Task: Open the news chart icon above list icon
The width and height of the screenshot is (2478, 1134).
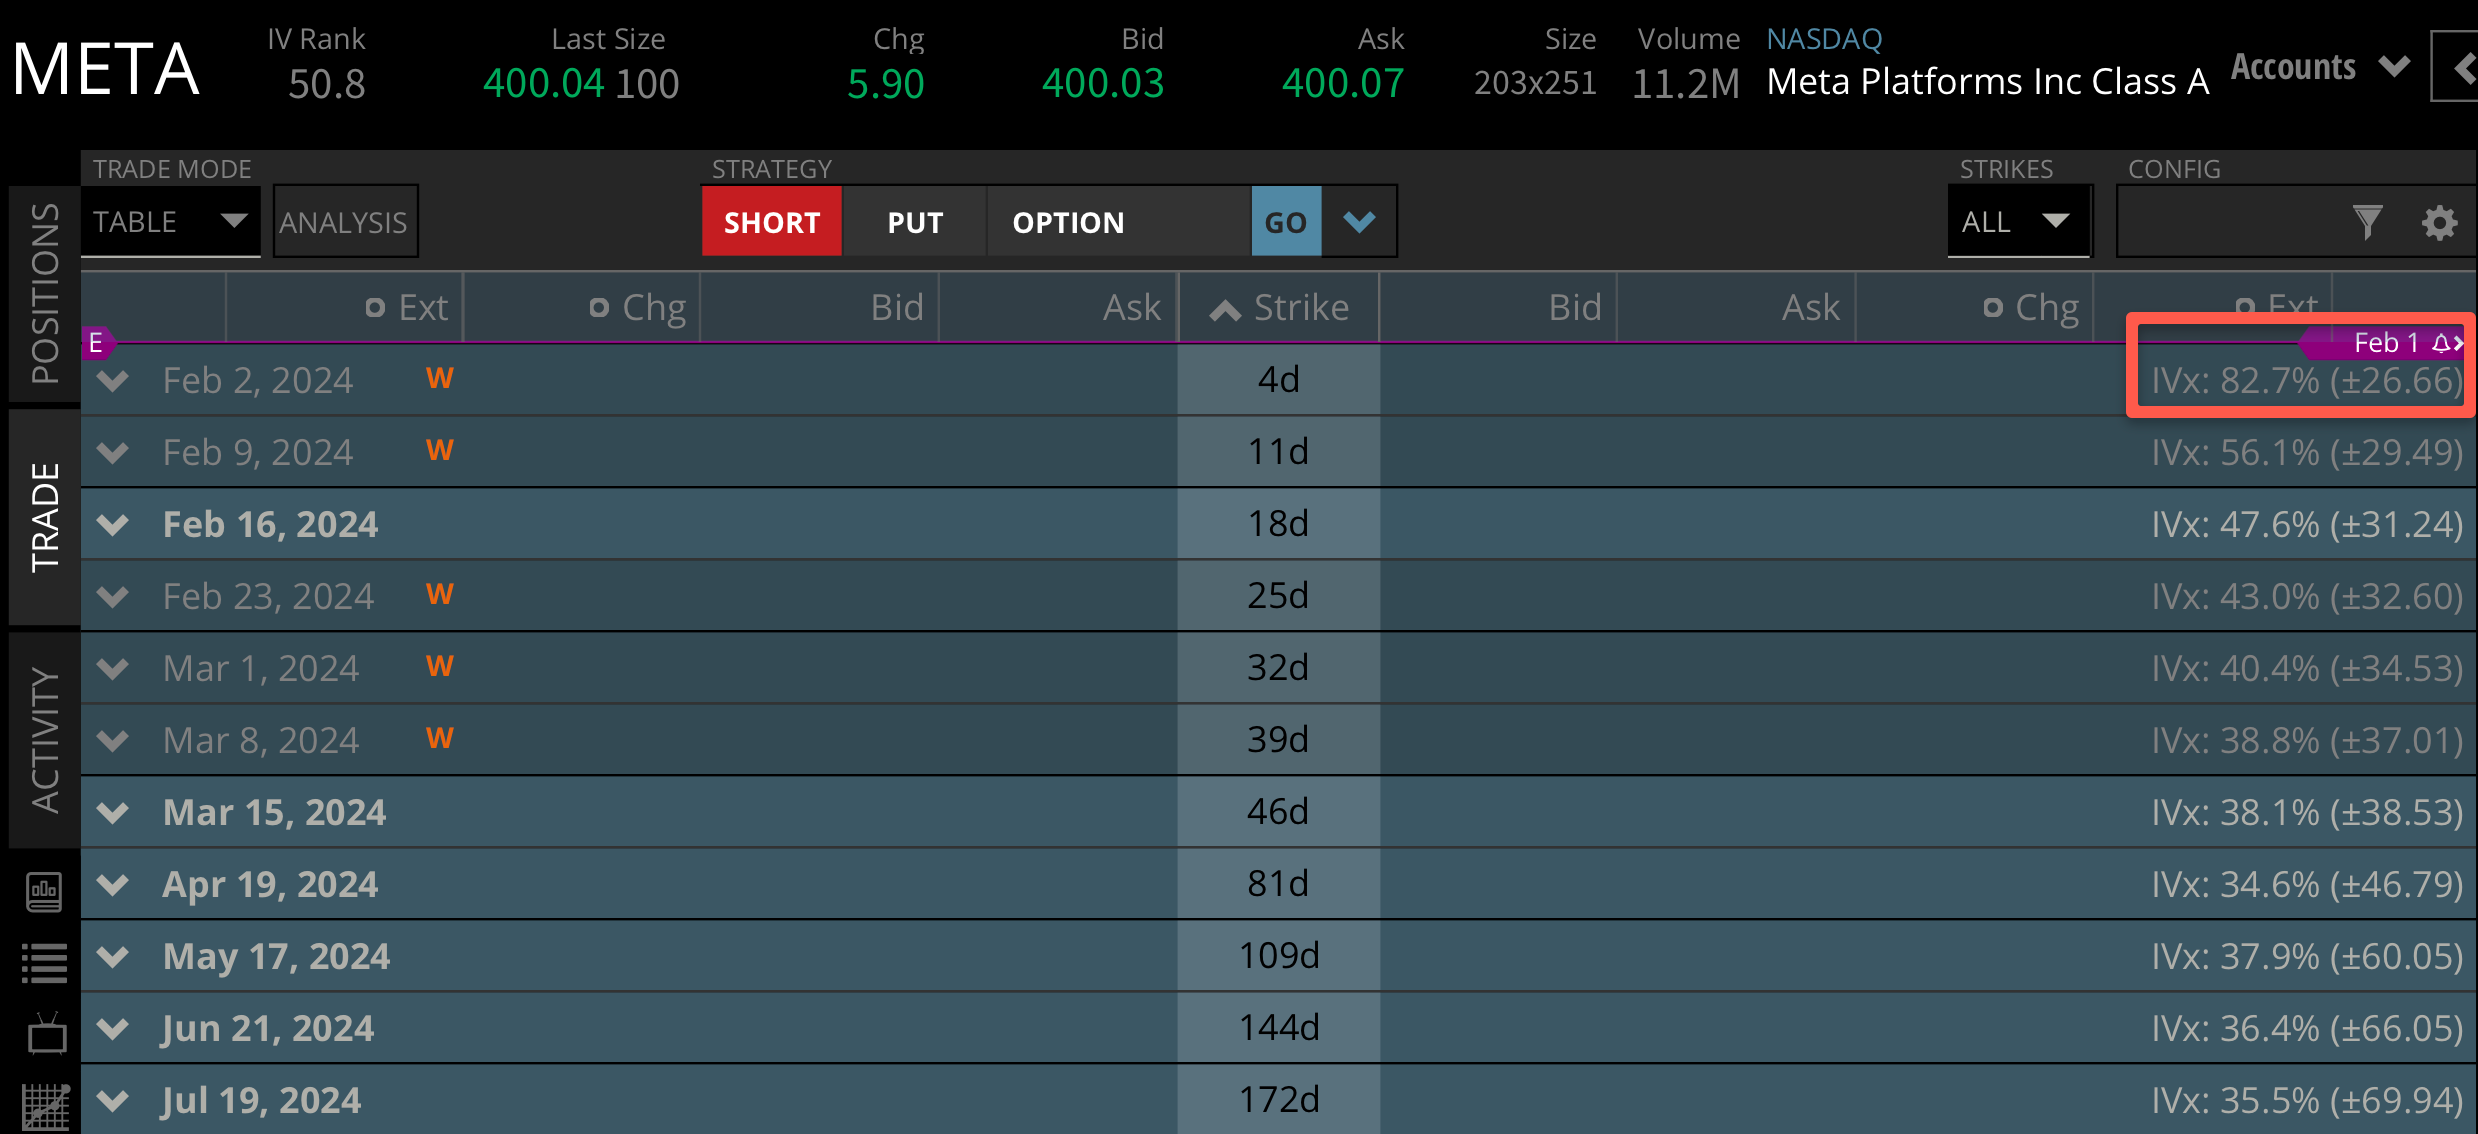Action: 44,891
